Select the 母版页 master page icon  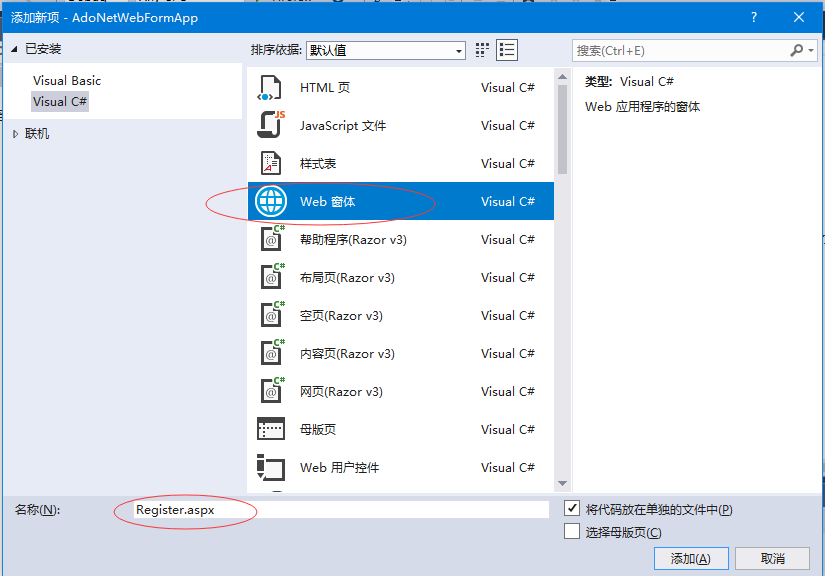(270, 430)
